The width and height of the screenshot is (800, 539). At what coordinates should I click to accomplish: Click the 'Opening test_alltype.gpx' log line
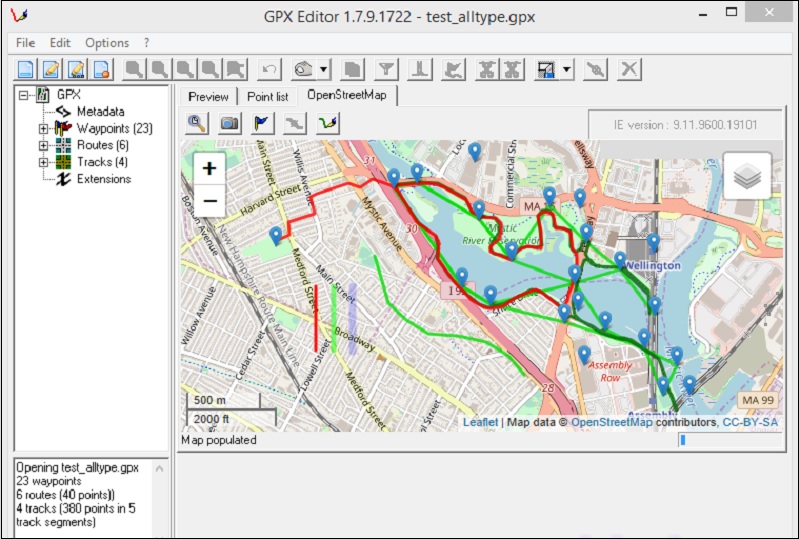[x=77, y=468]
